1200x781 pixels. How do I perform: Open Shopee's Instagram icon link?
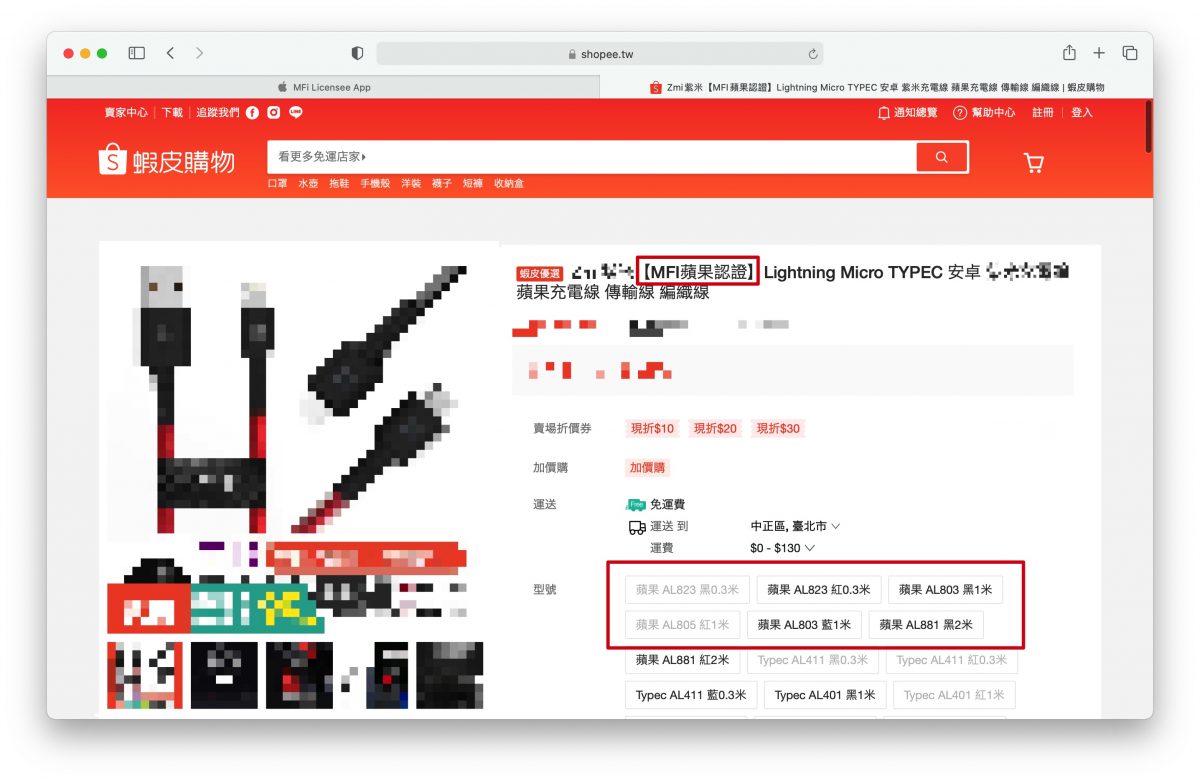tap(273, 113)
